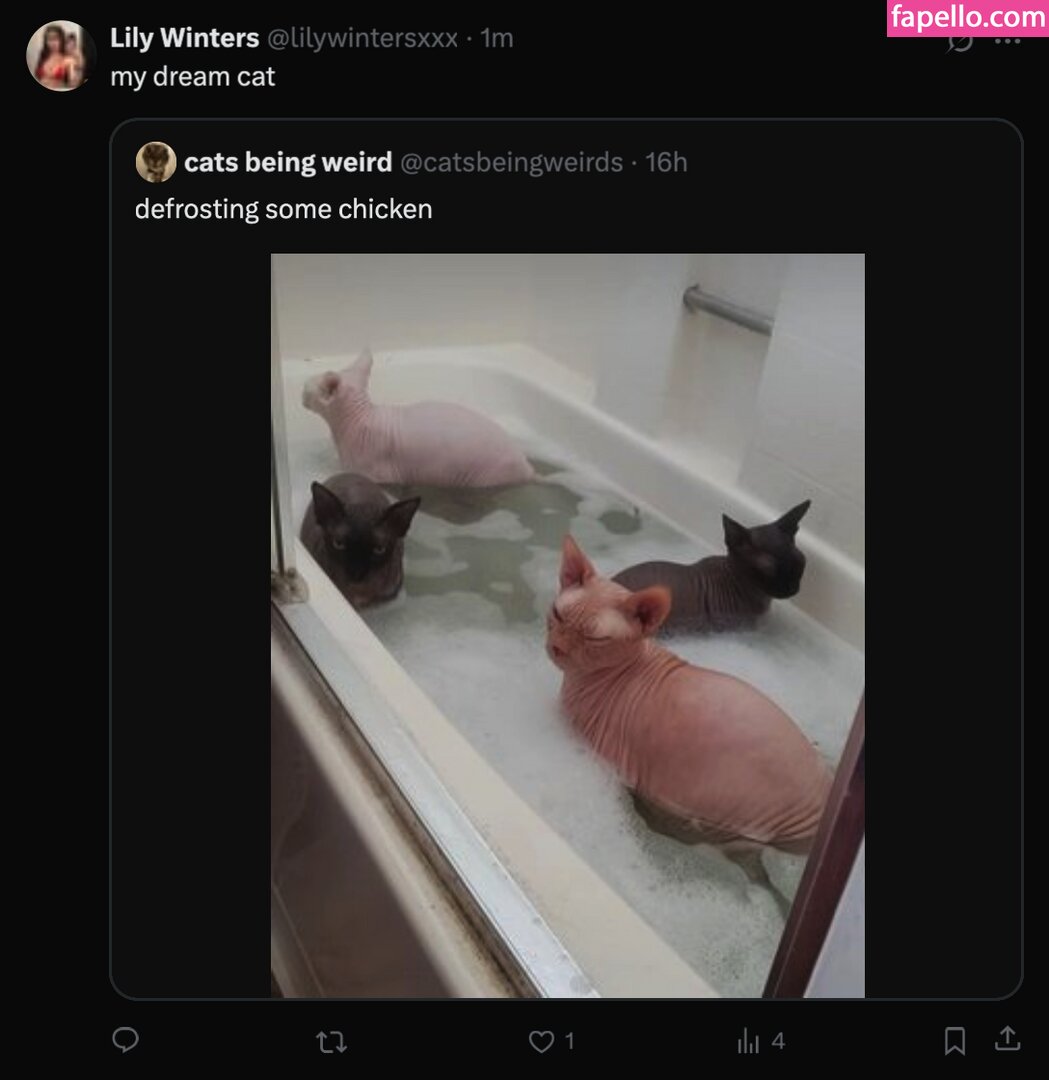Enlarge the hairless cats bathtub photo
1049x1080 pixels.
568,625
